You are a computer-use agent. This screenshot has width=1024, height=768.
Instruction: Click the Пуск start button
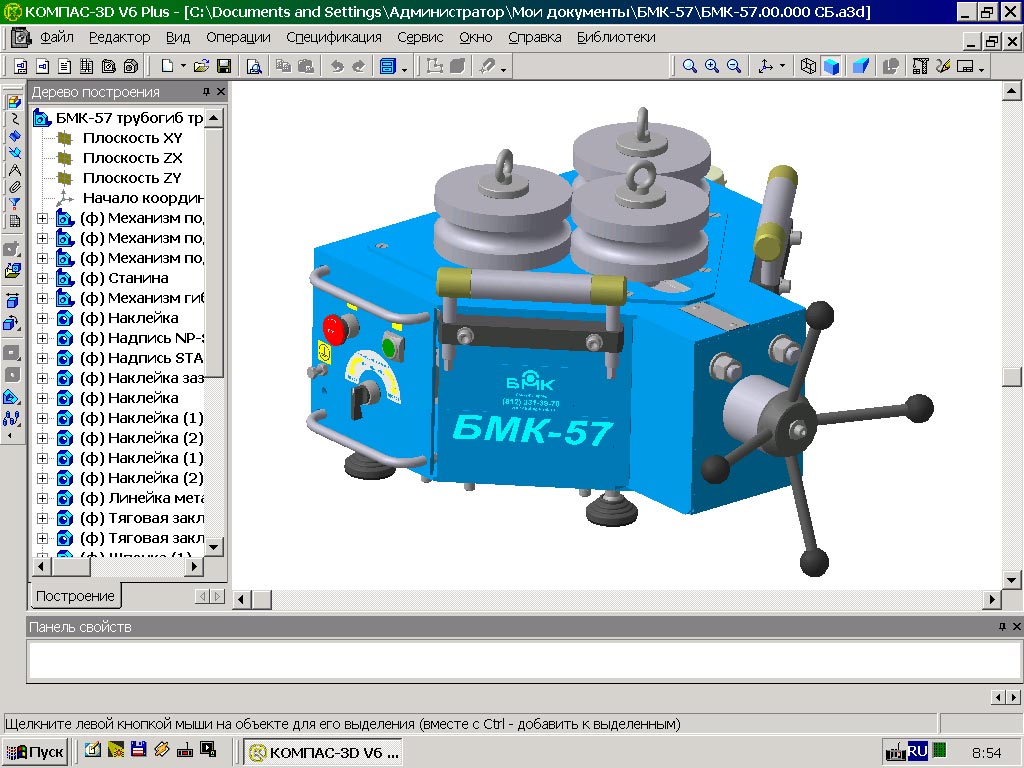35,752
